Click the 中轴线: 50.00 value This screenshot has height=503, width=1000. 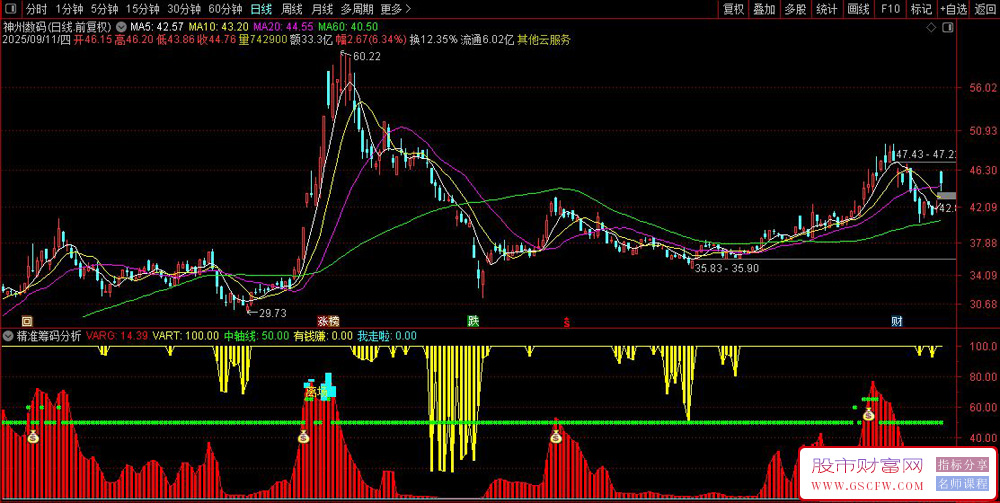tap(255, 336)
